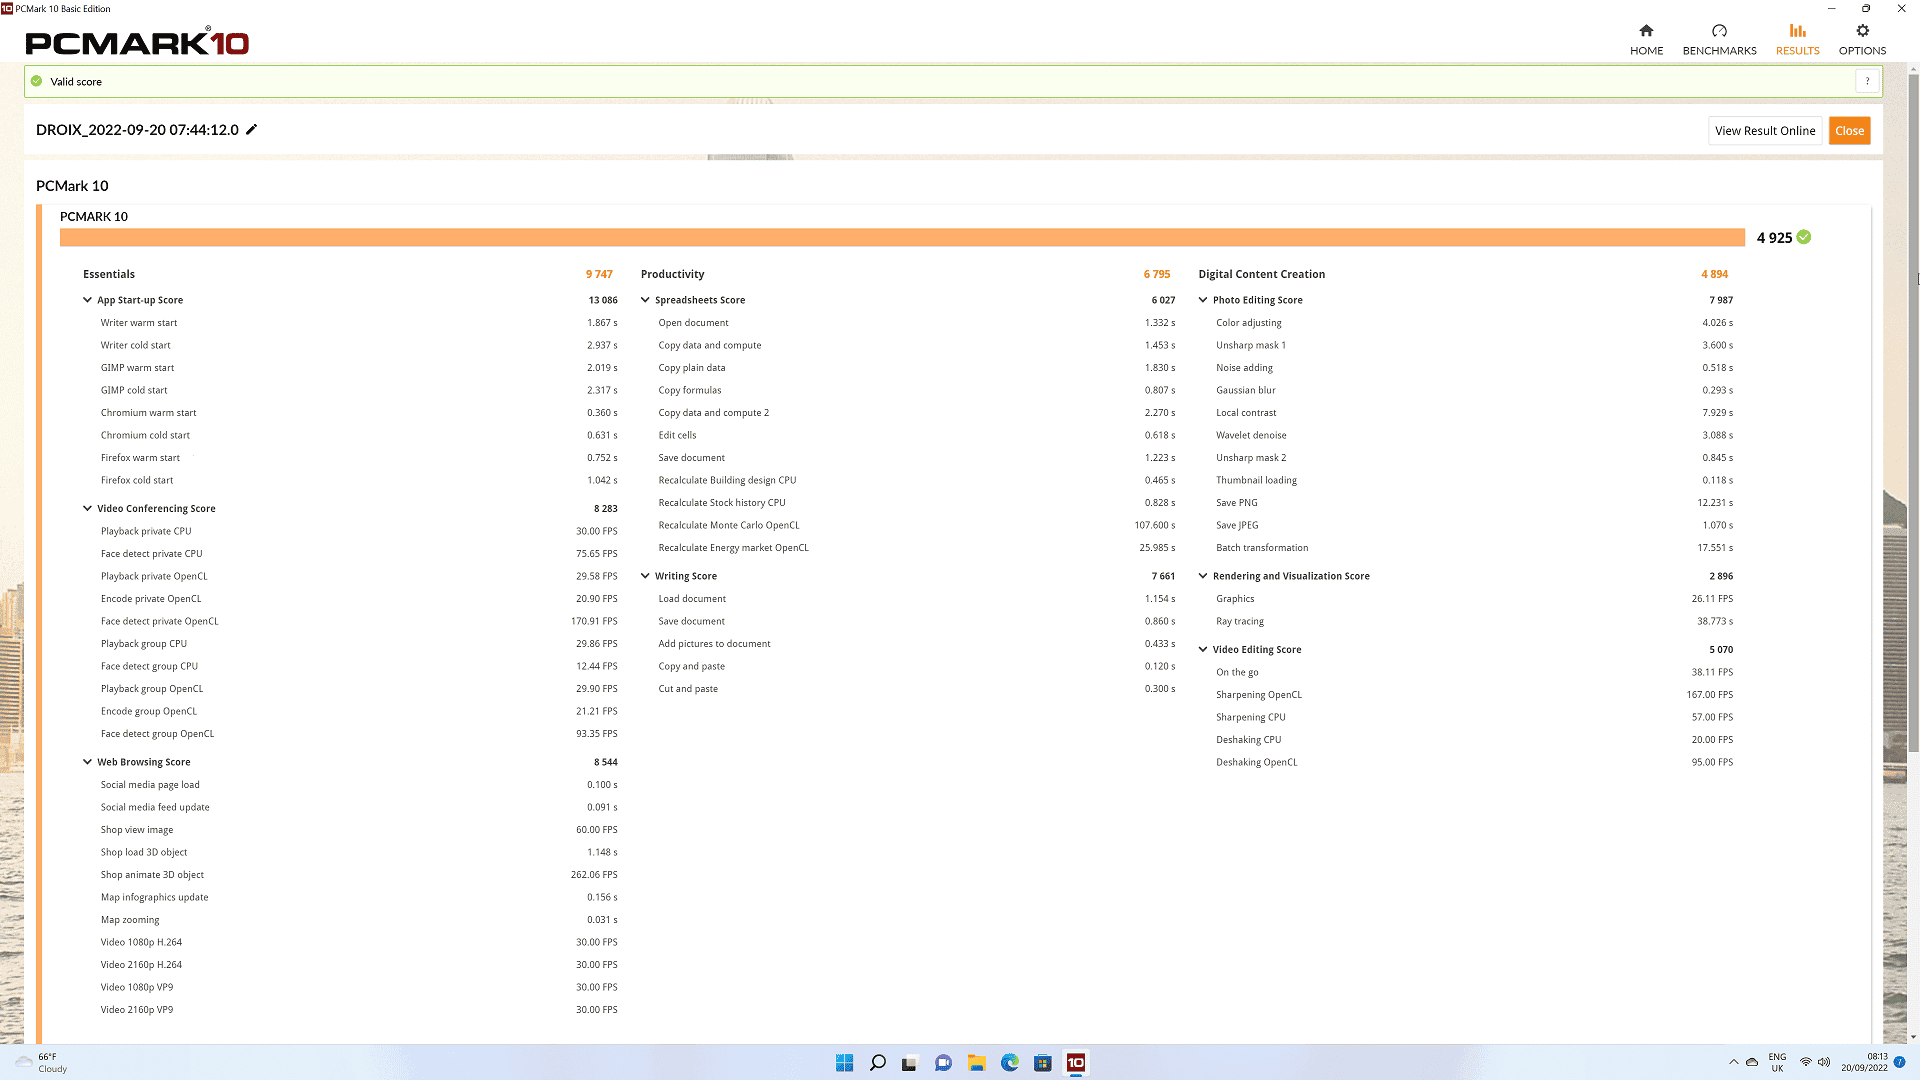Collapse Video Editing Score section
The height and width of the screenshot is (1080, 1920).
[1203, 649]
